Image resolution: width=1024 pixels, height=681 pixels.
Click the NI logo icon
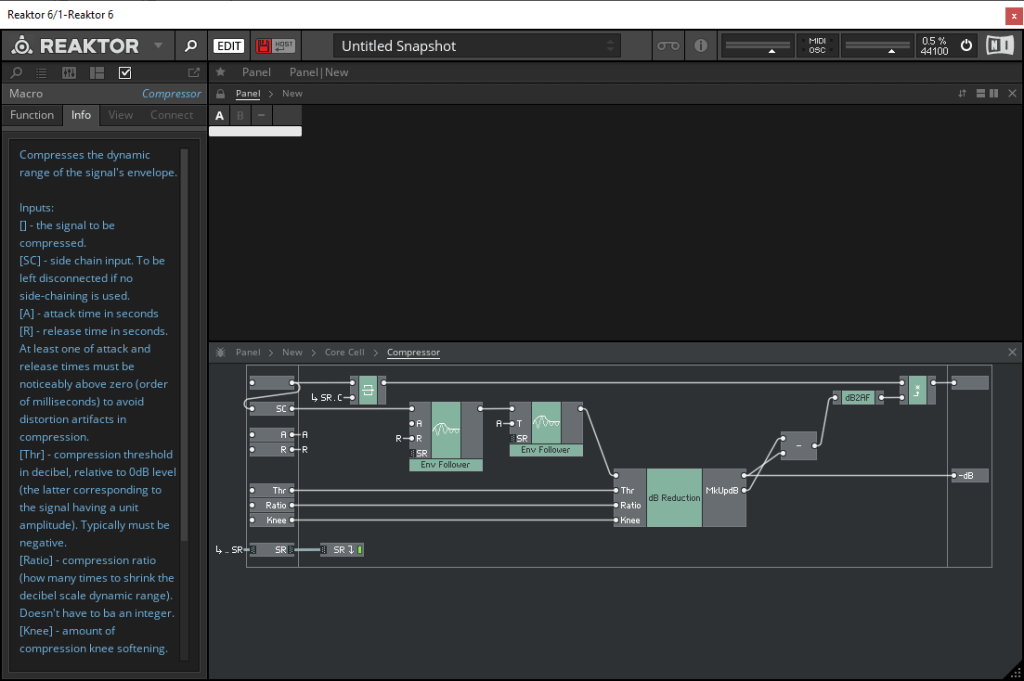coord(998,46)
